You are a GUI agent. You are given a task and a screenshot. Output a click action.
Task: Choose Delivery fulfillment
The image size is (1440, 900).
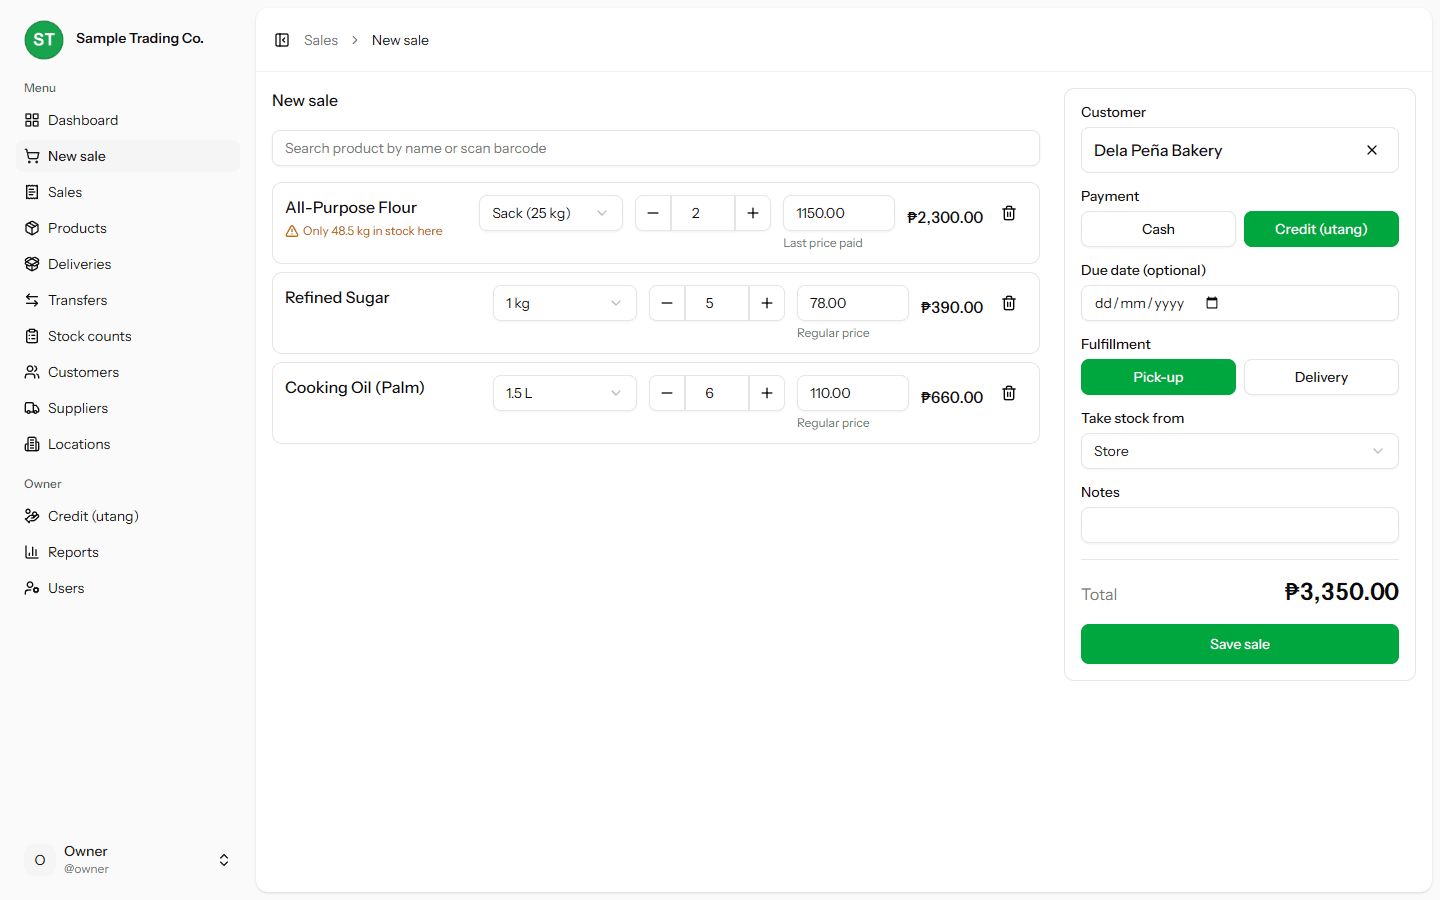[x=1321, y=377]
